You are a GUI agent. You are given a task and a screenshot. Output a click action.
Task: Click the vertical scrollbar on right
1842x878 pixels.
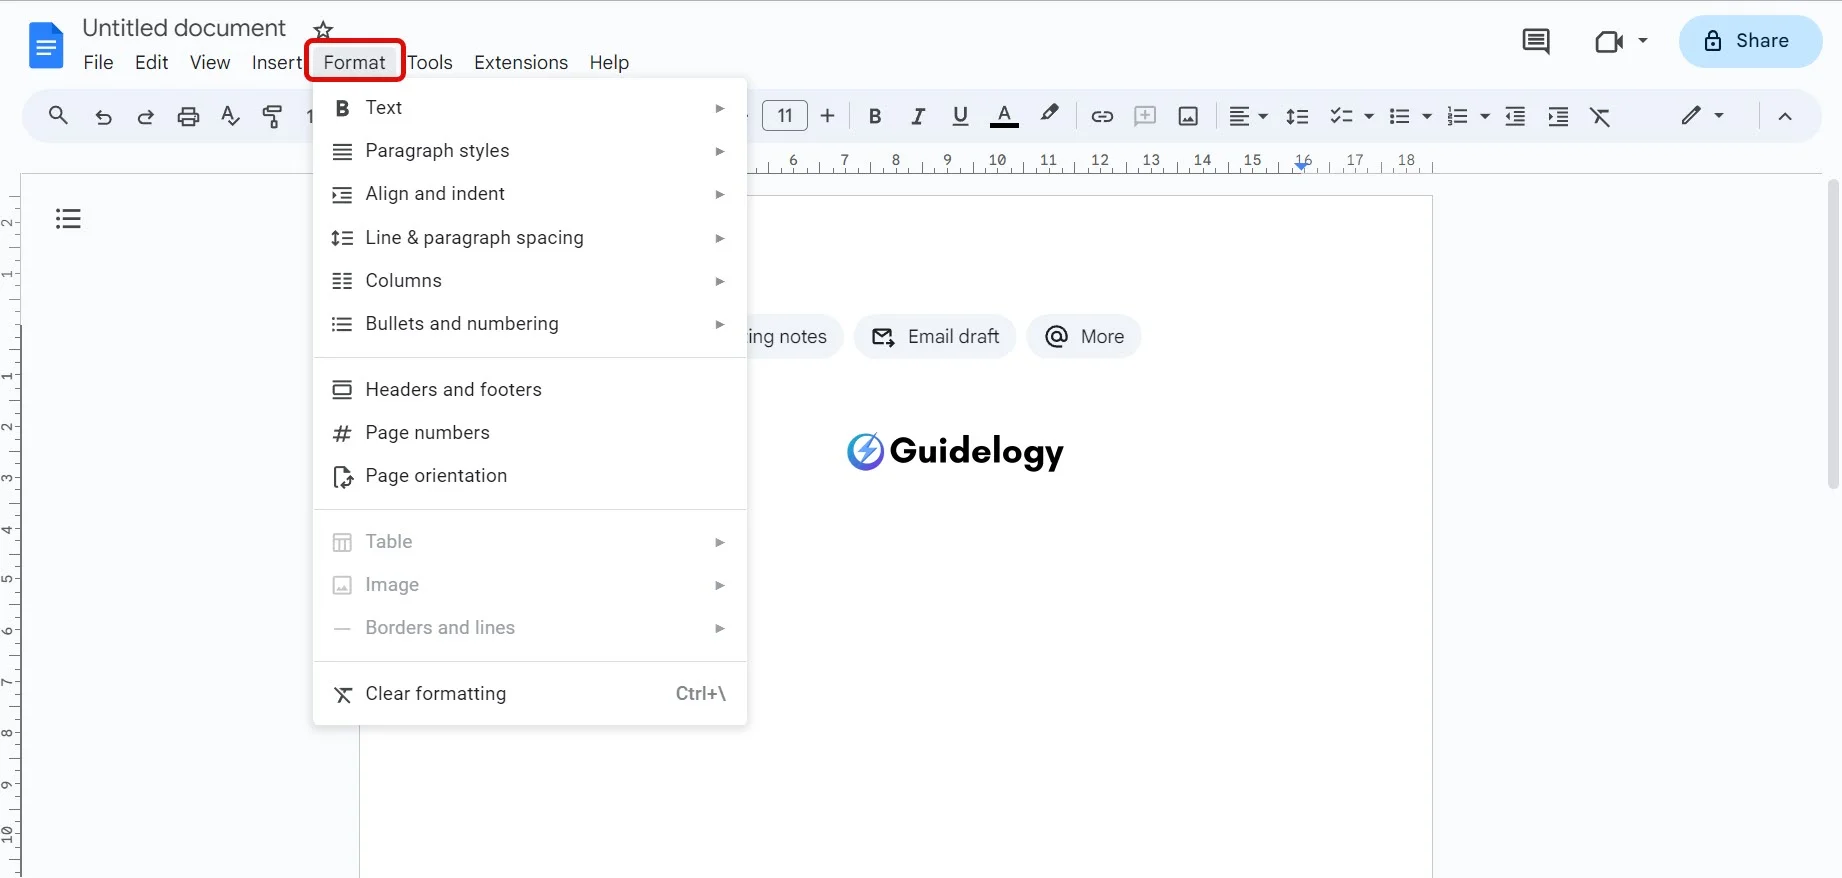click(x=1833, y=334)
